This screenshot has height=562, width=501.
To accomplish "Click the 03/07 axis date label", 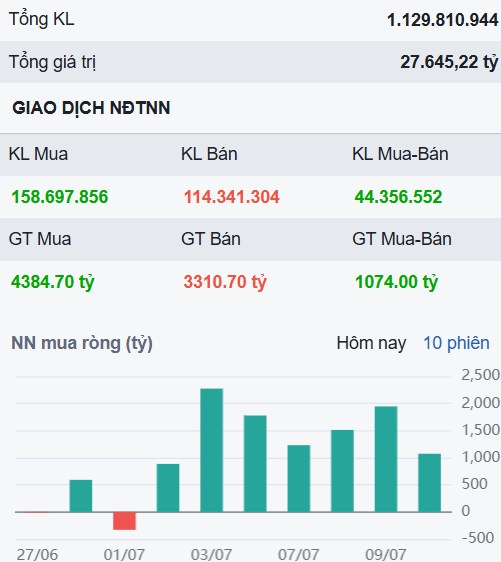I will click(211, 554).
